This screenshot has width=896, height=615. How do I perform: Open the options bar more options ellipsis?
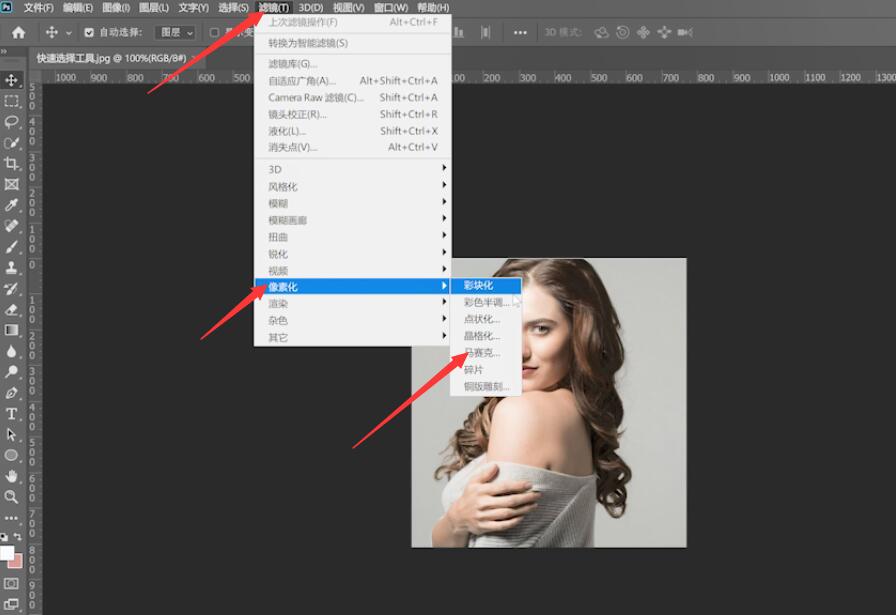[520, 33]
